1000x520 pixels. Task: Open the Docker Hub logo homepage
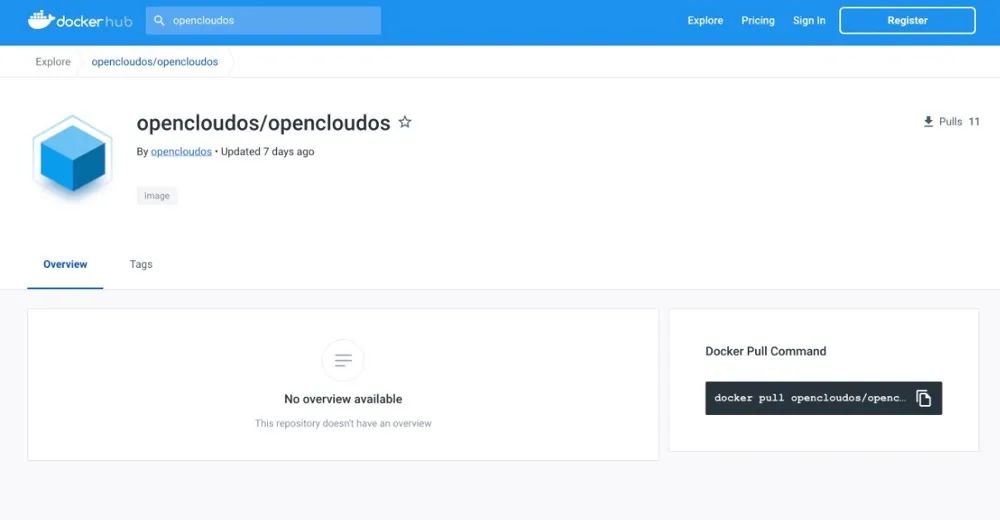pos(80,20)
